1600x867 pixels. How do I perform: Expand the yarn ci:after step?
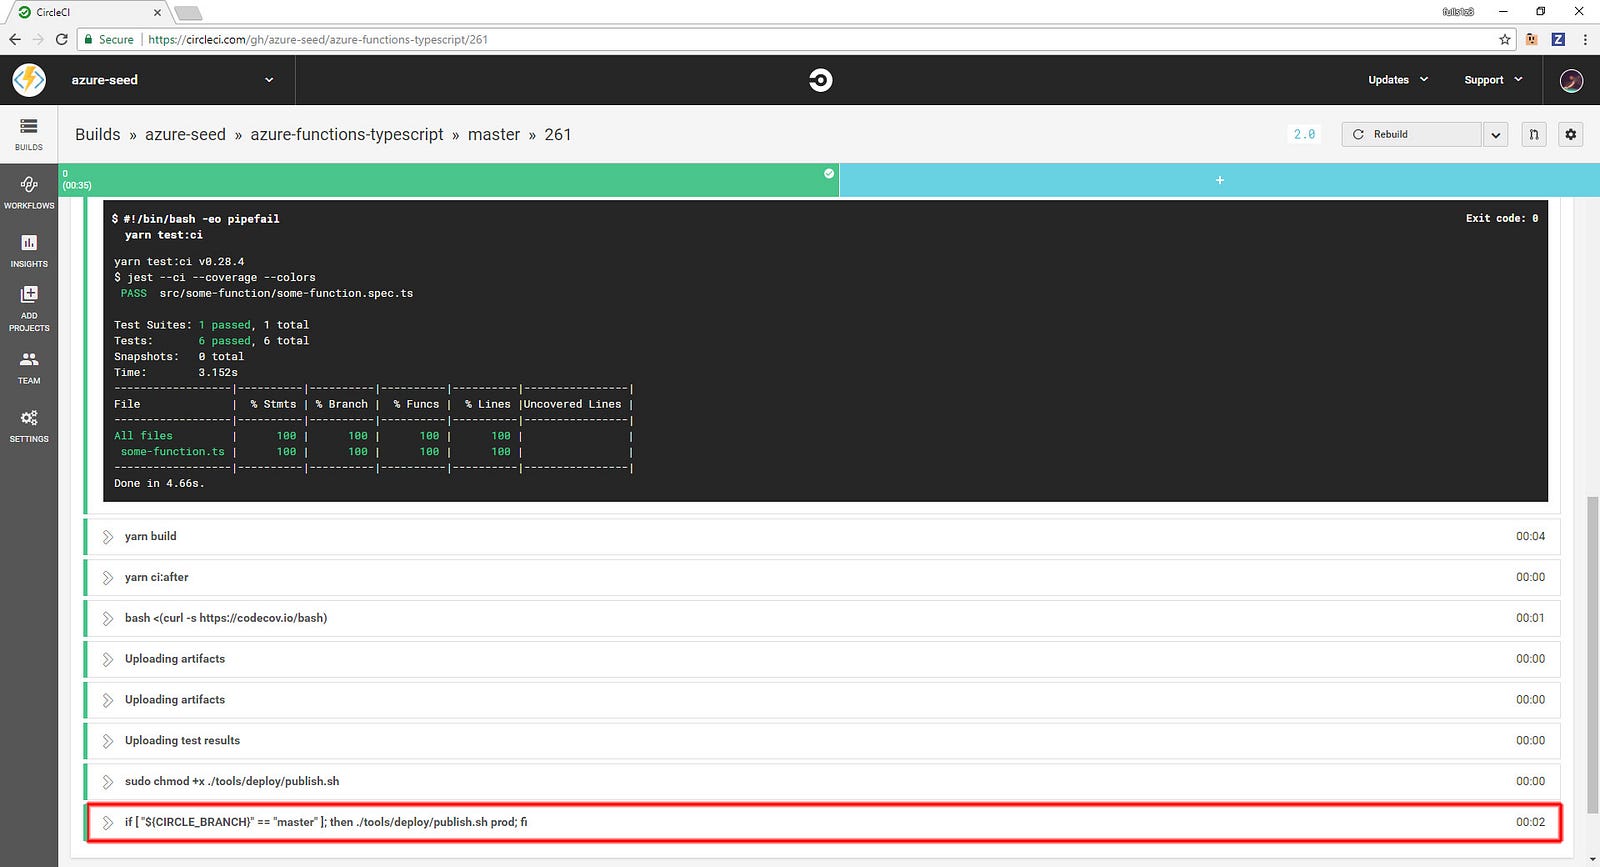click(x=822, y=578)
